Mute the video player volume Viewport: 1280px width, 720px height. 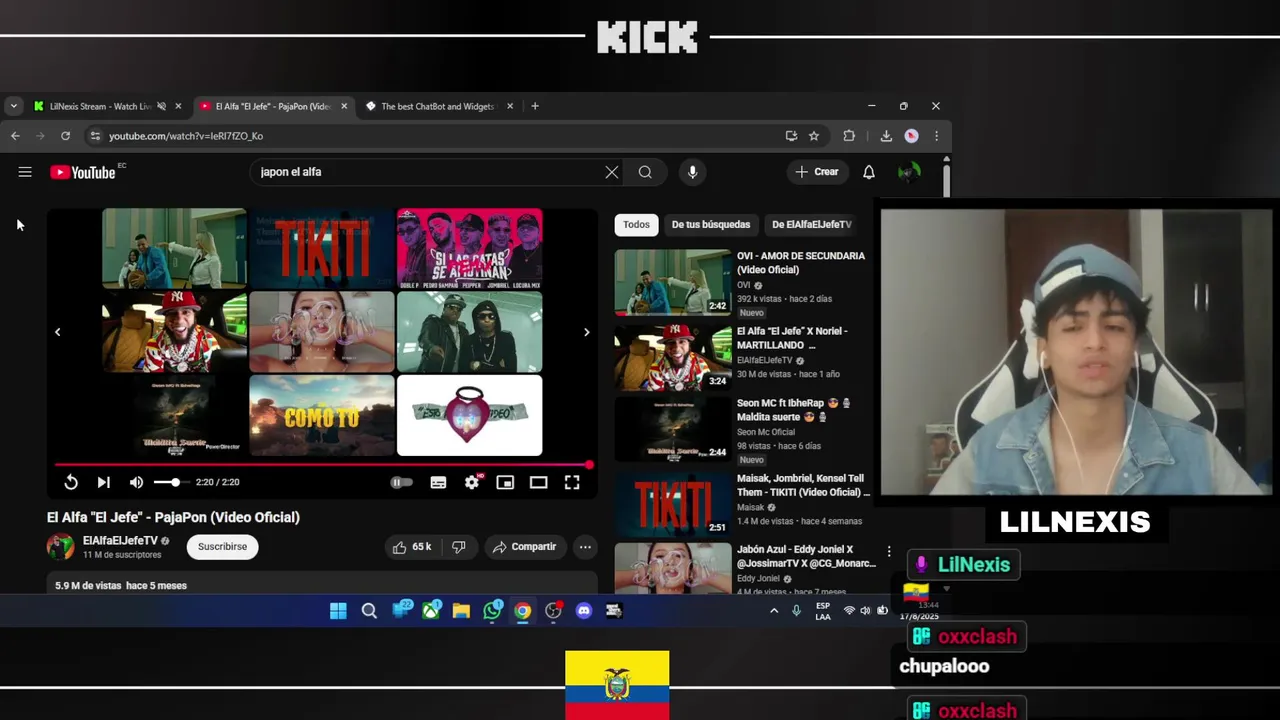[x=136, y=482]
